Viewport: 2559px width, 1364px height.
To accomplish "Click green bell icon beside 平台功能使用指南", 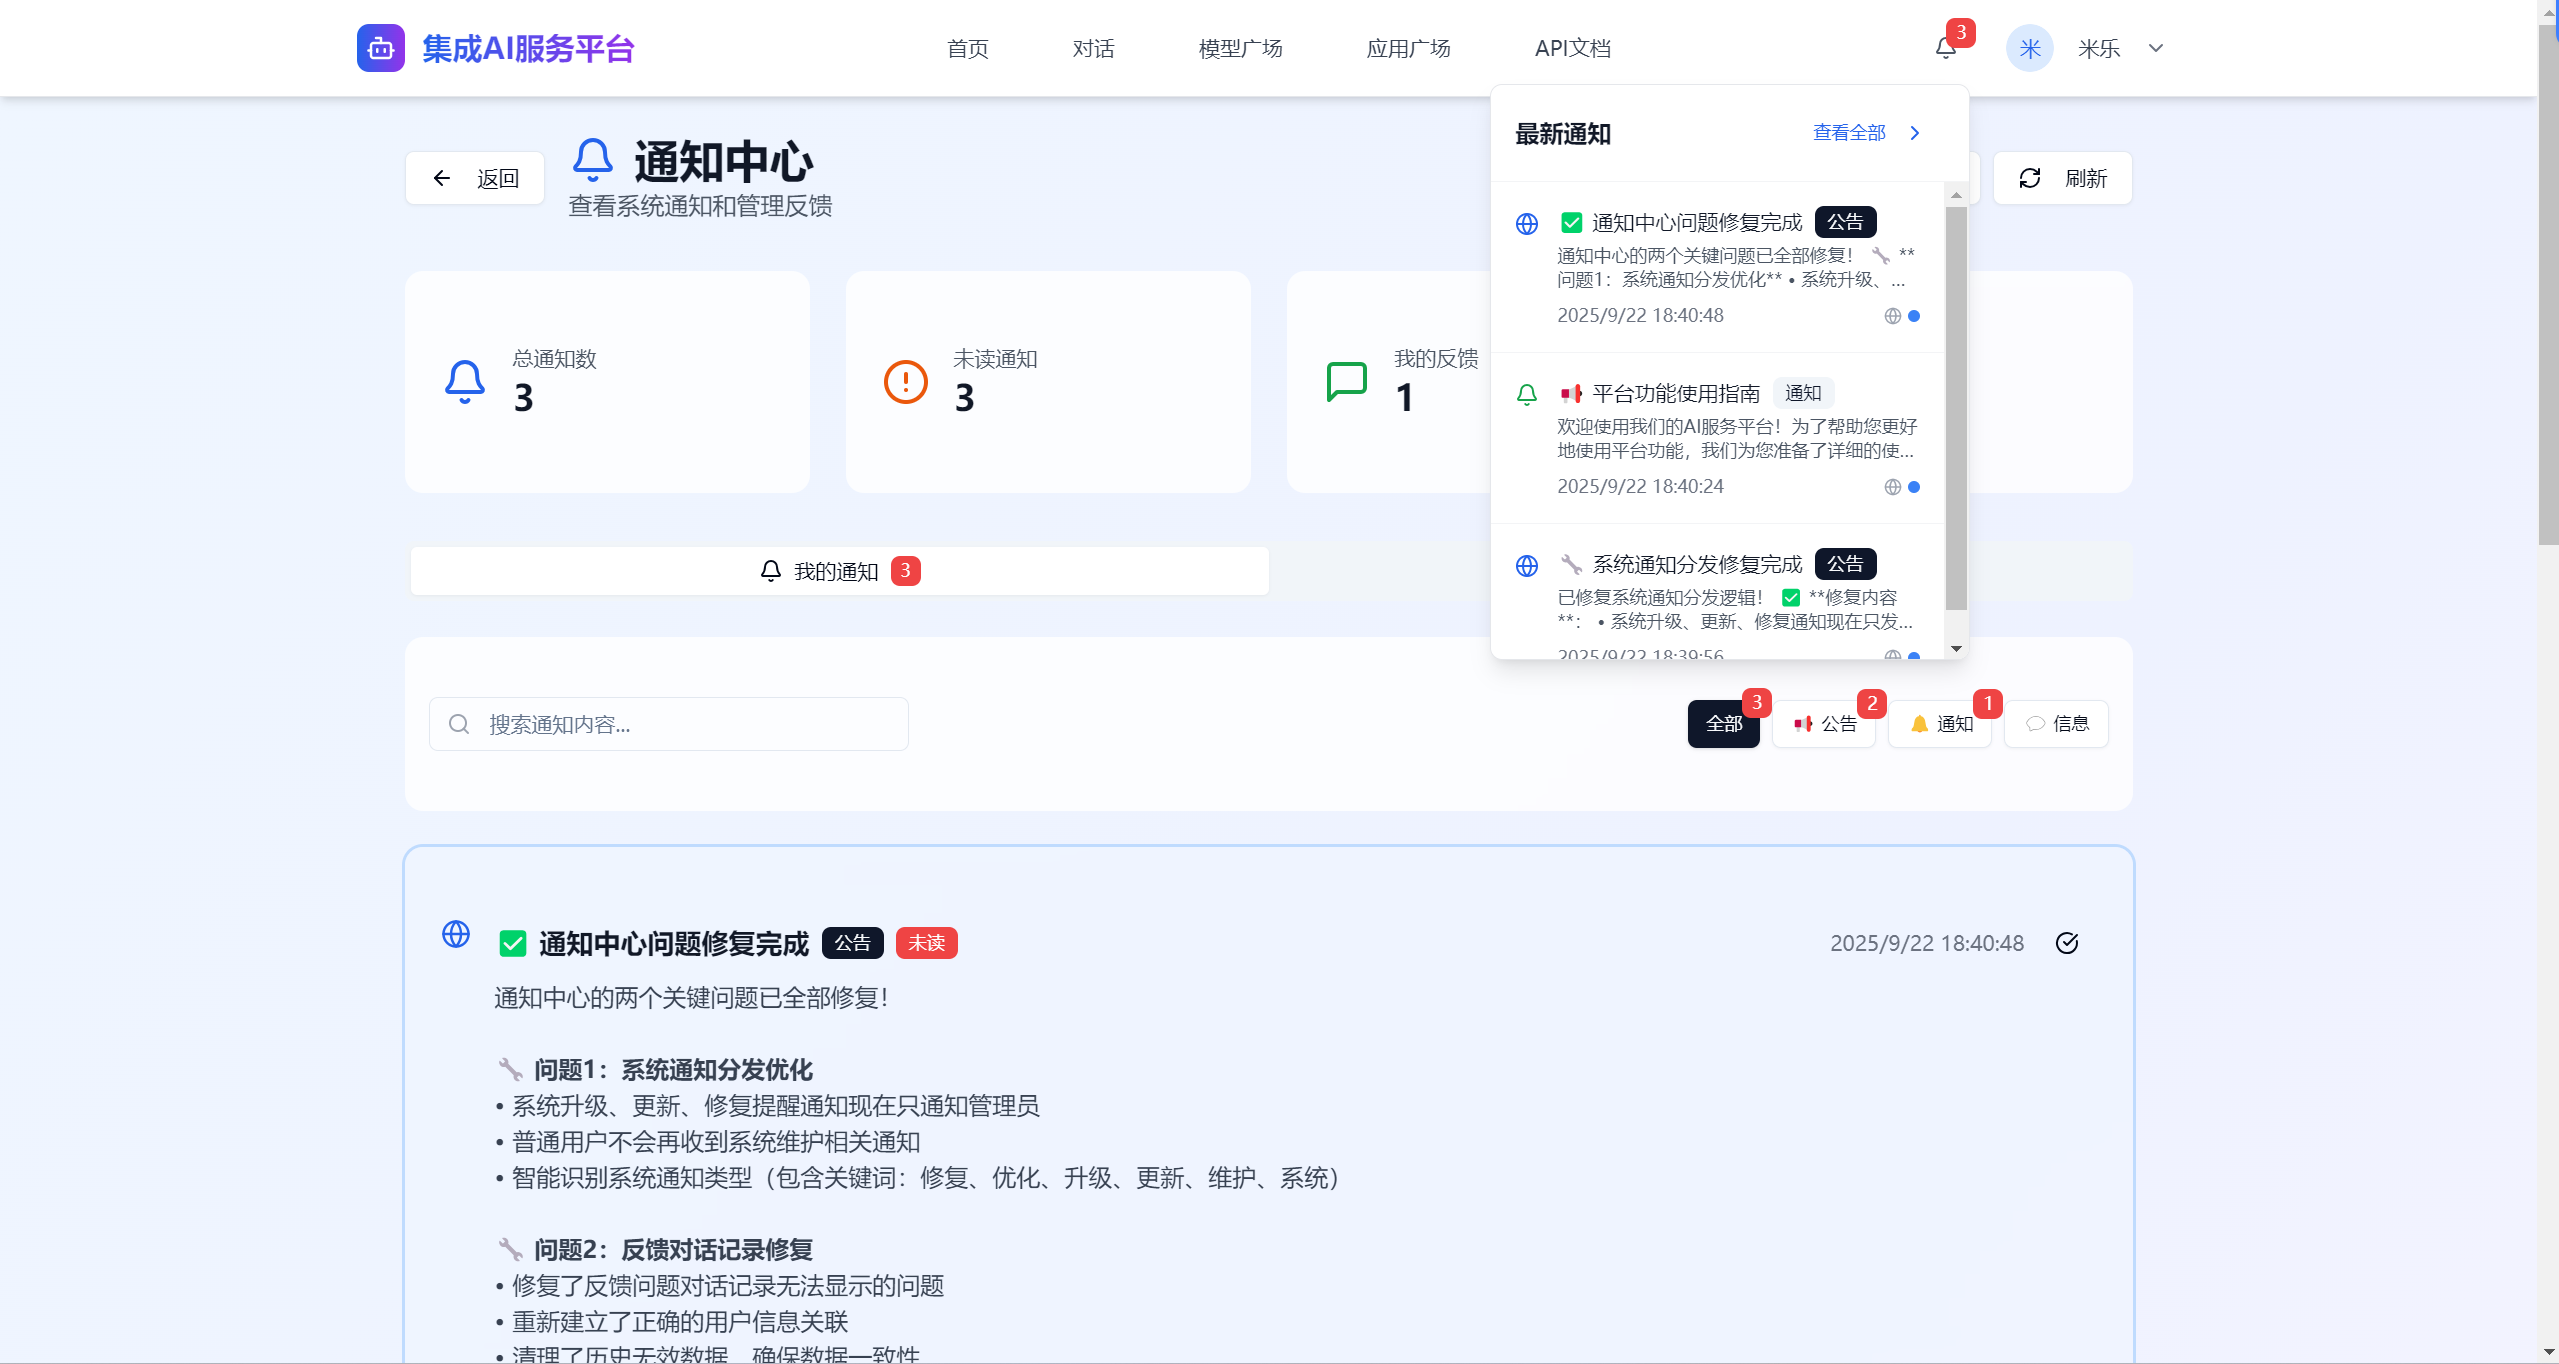I will [x=1526, y=394].
